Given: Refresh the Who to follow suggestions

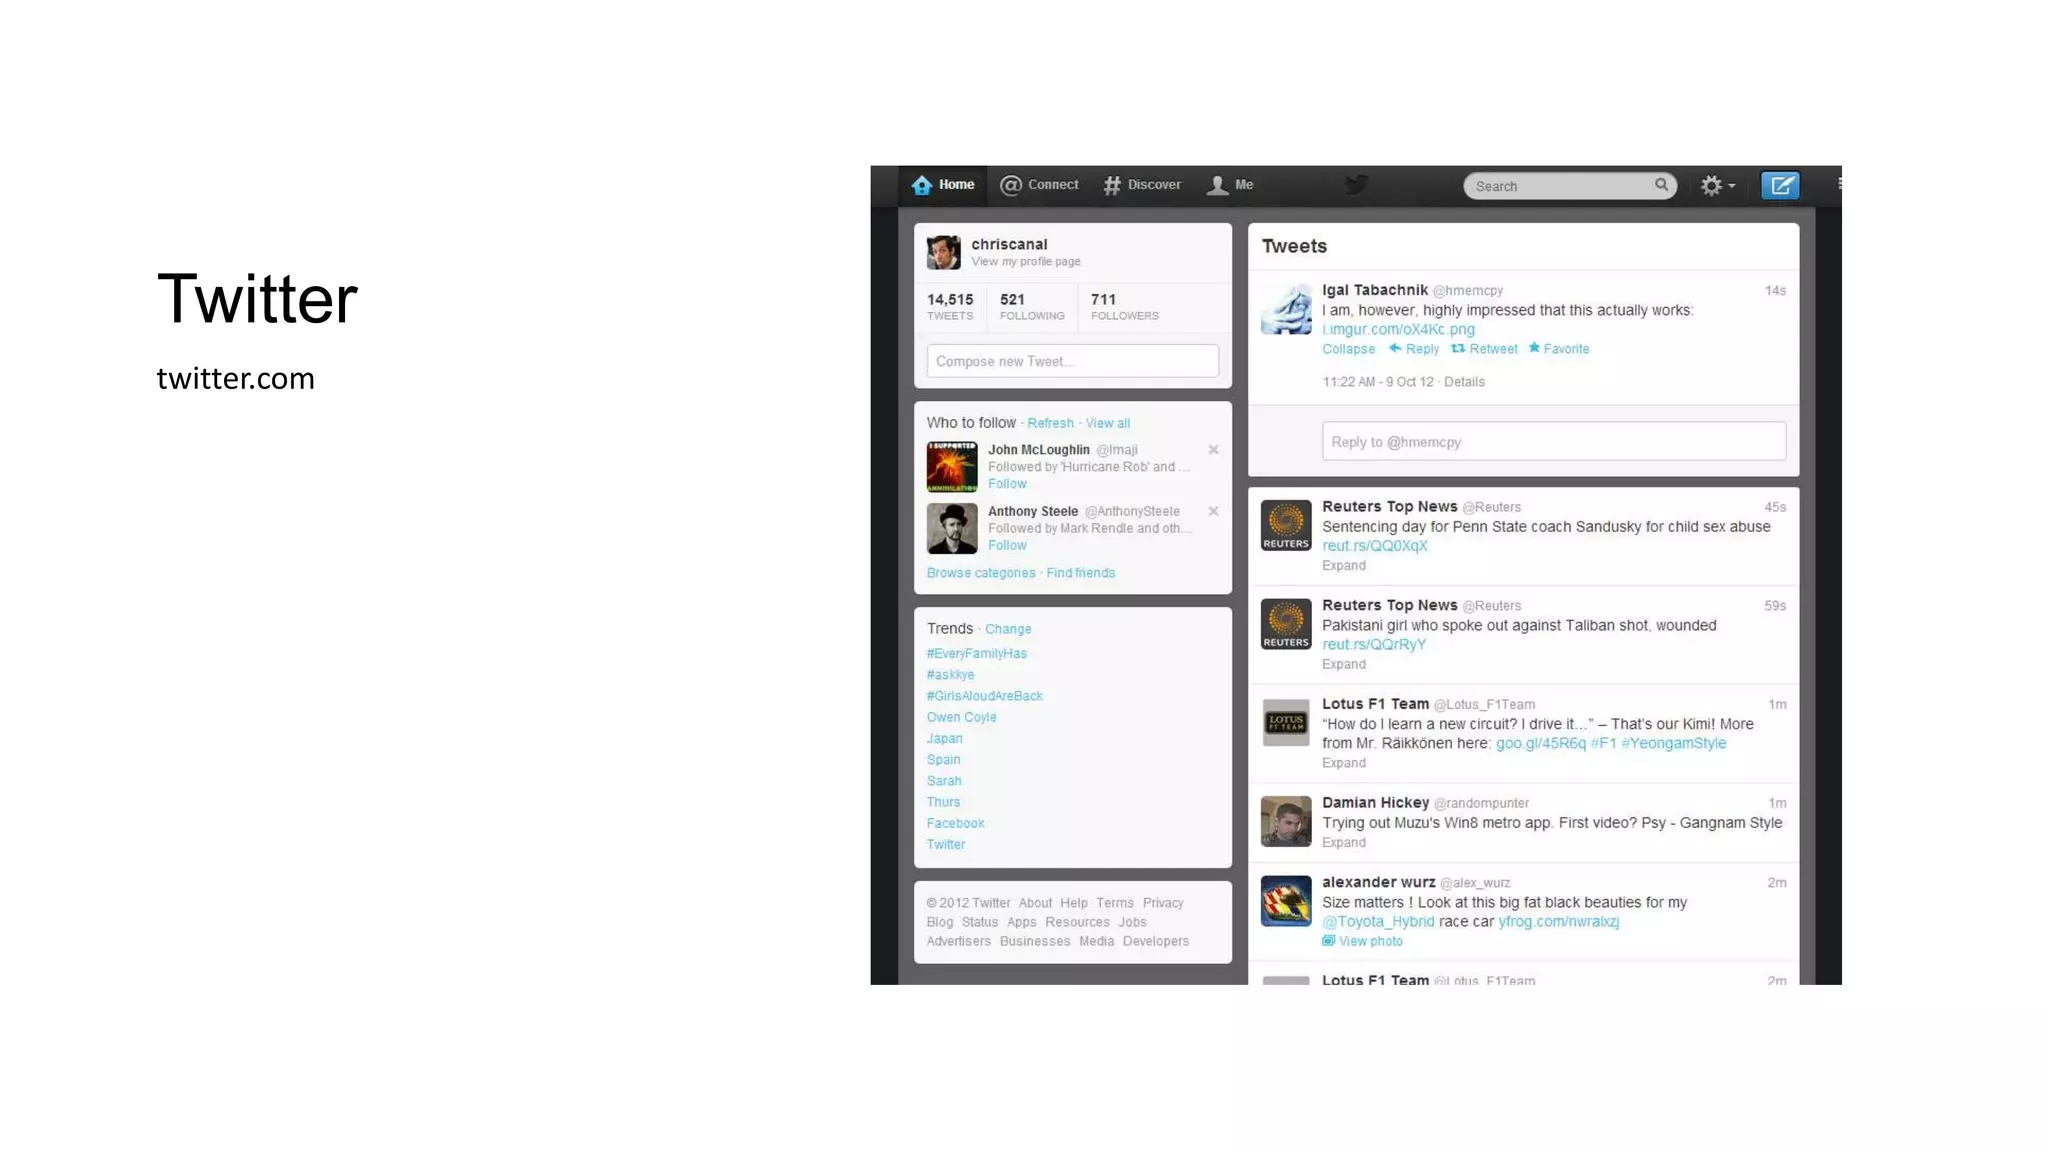Looking at the screenshot, I should coord(1050,423).
